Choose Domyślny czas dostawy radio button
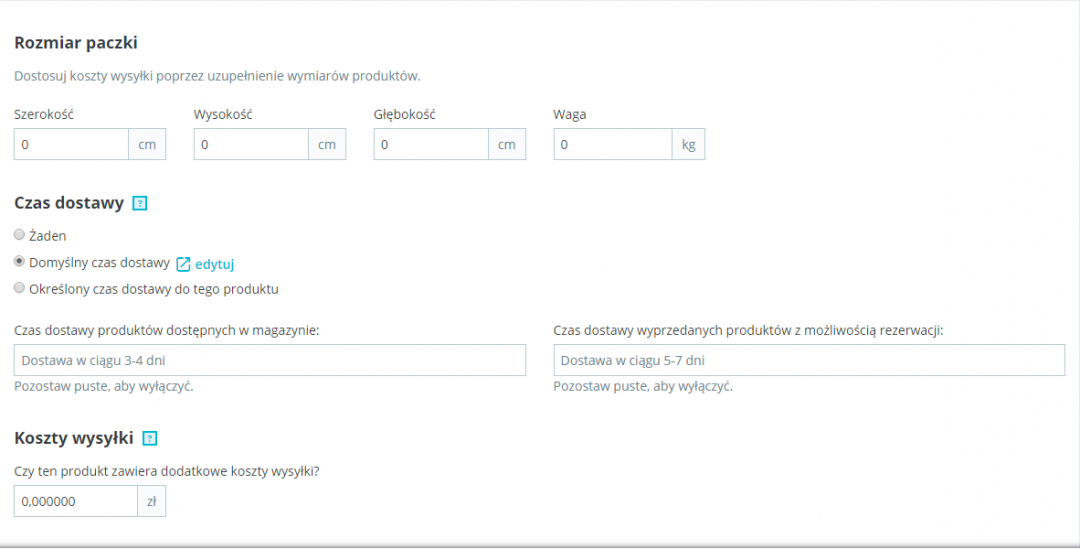This screenshot has height=549, width=1080. click(20, 262)
